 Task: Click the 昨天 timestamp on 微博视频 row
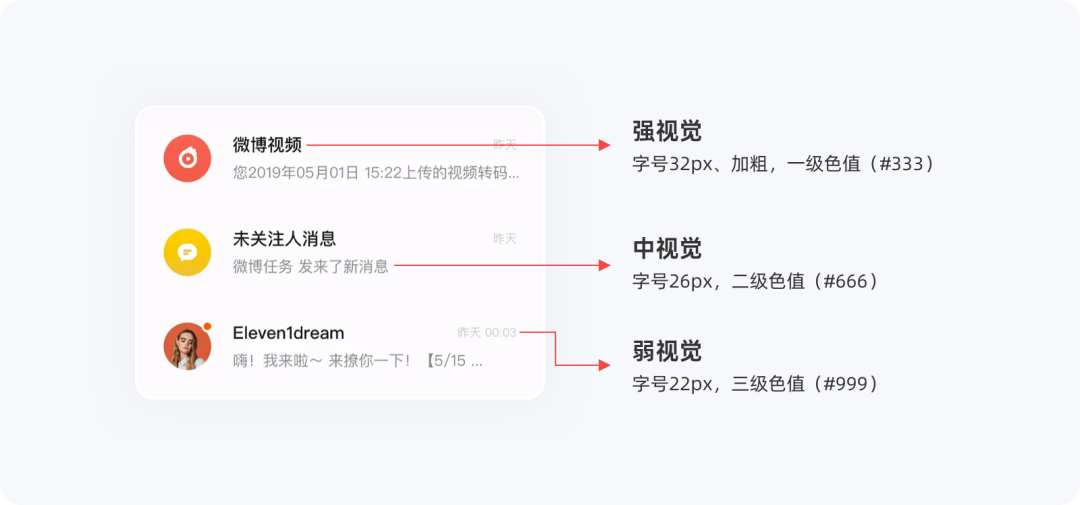coord(505,145)
